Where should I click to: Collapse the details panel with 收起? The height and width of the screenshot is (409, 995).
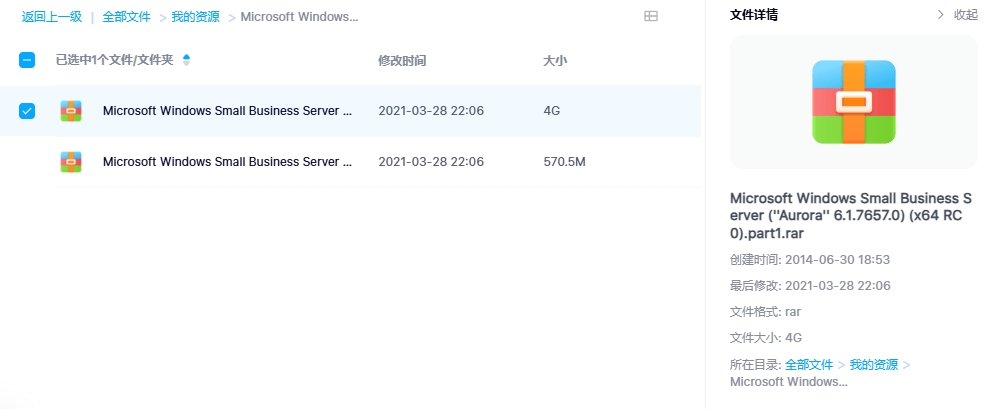[x=965, y=15]
